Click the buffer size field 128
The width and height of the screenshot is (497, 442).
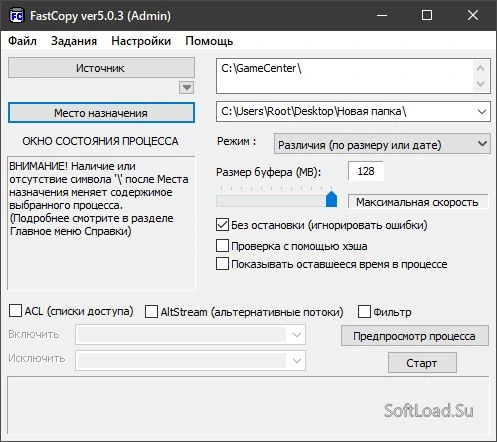(x=366, y=171)
